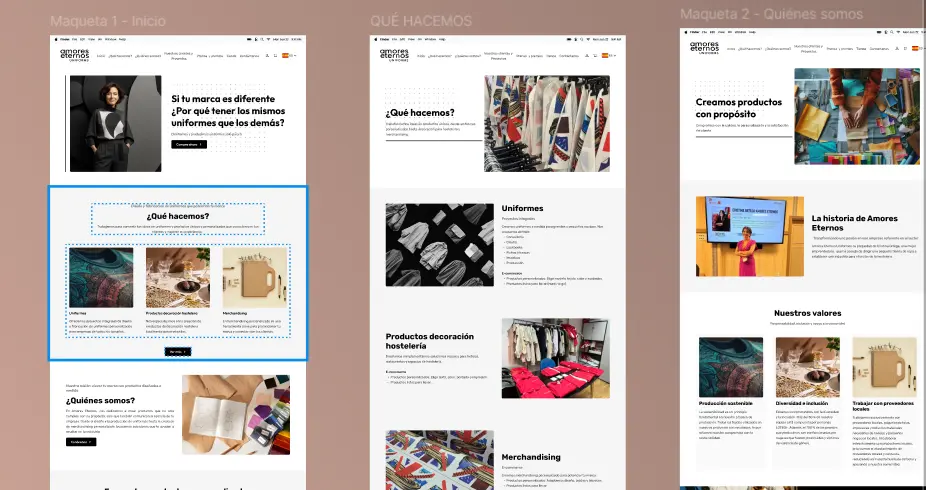Select the 'Producción sostenible' value image in Maqueta 2
Viewport: 926px width, 490px height.
(730, 366)
